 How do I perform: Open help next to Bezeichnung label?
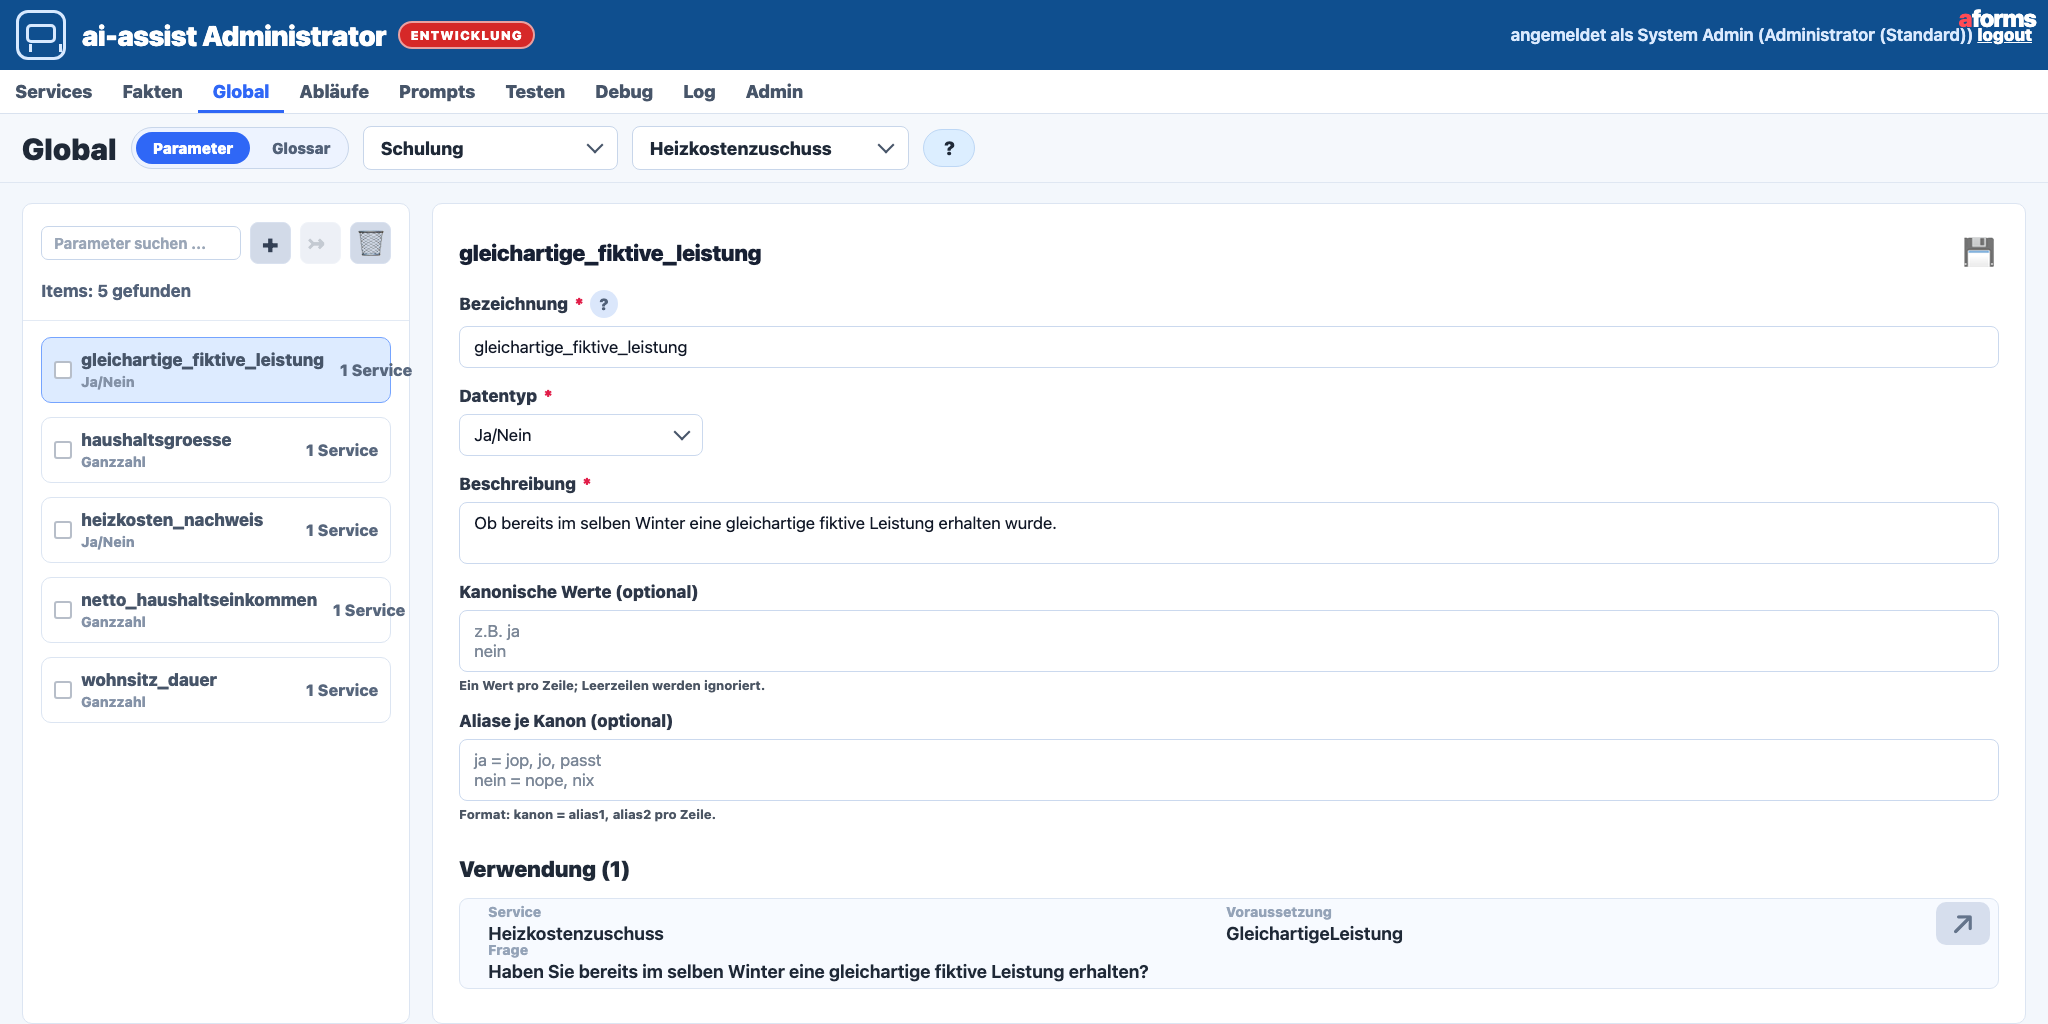tap(604, 304)
